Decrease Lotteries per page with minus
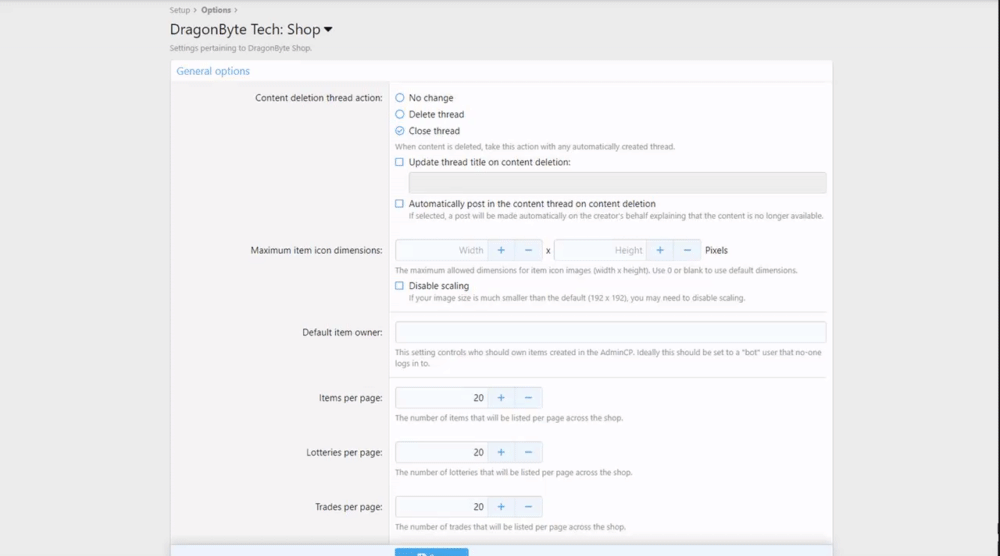Screen dimensions: 1000x556 pos(528,453)
